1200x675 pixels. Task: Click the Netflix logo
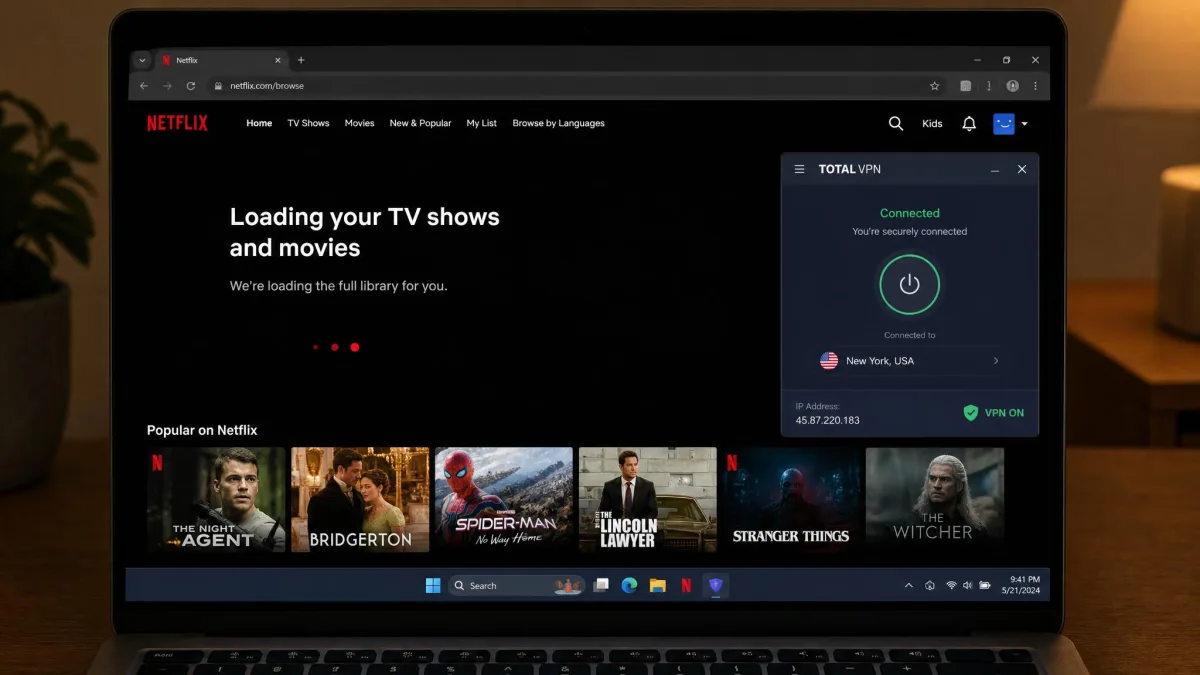[x=177, y=123]
